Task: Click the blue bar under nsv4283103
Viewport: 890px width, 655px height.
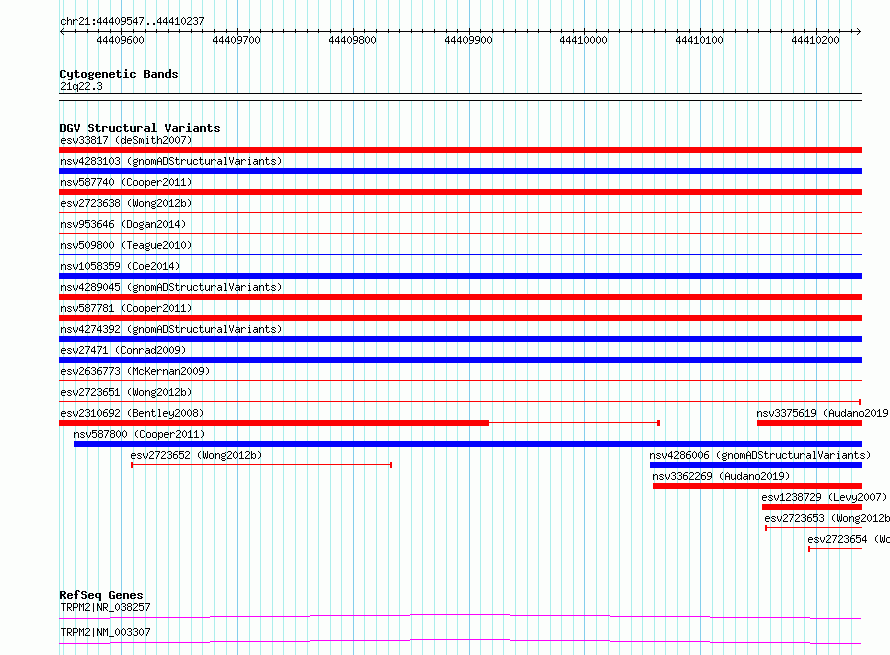Action: 460,171
